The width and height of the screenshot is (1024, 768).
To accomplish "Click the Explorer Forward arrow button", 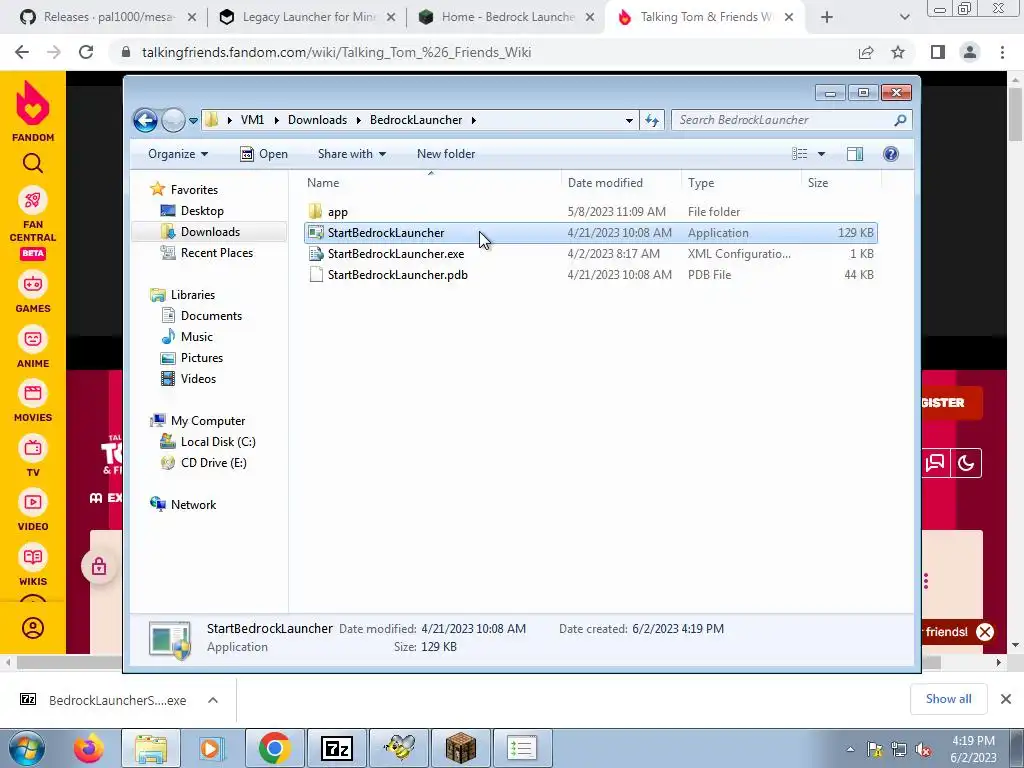I will tap(172, 120).
